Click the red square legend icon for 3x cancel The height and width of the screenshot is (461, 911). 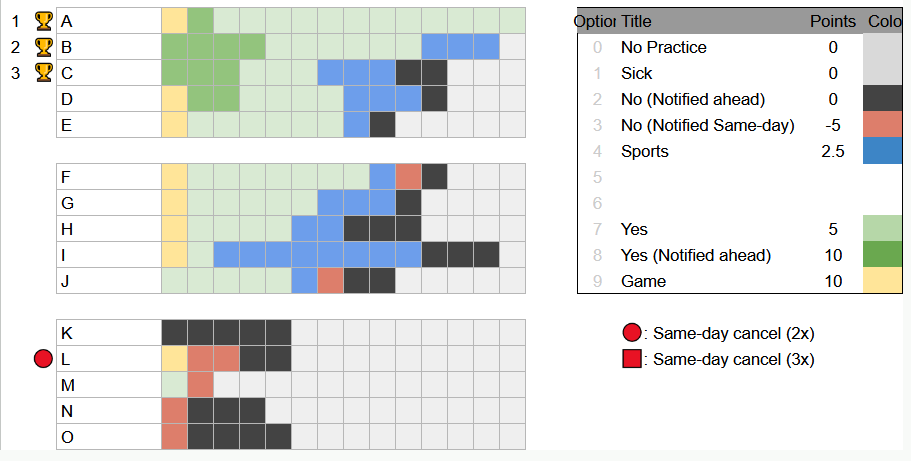[632, 359]
